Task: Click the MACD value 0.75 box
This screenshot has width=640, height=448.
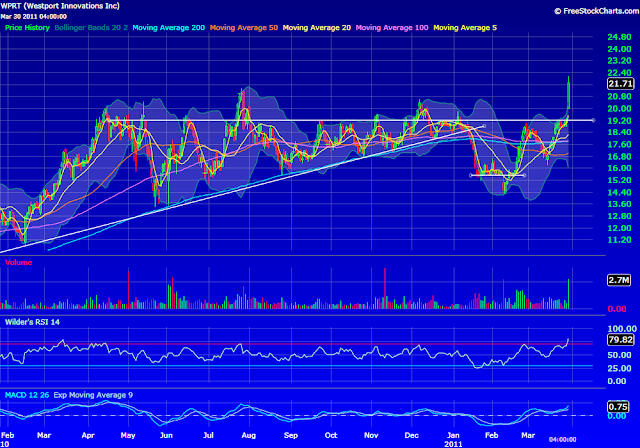Action: tap(618, 406)
